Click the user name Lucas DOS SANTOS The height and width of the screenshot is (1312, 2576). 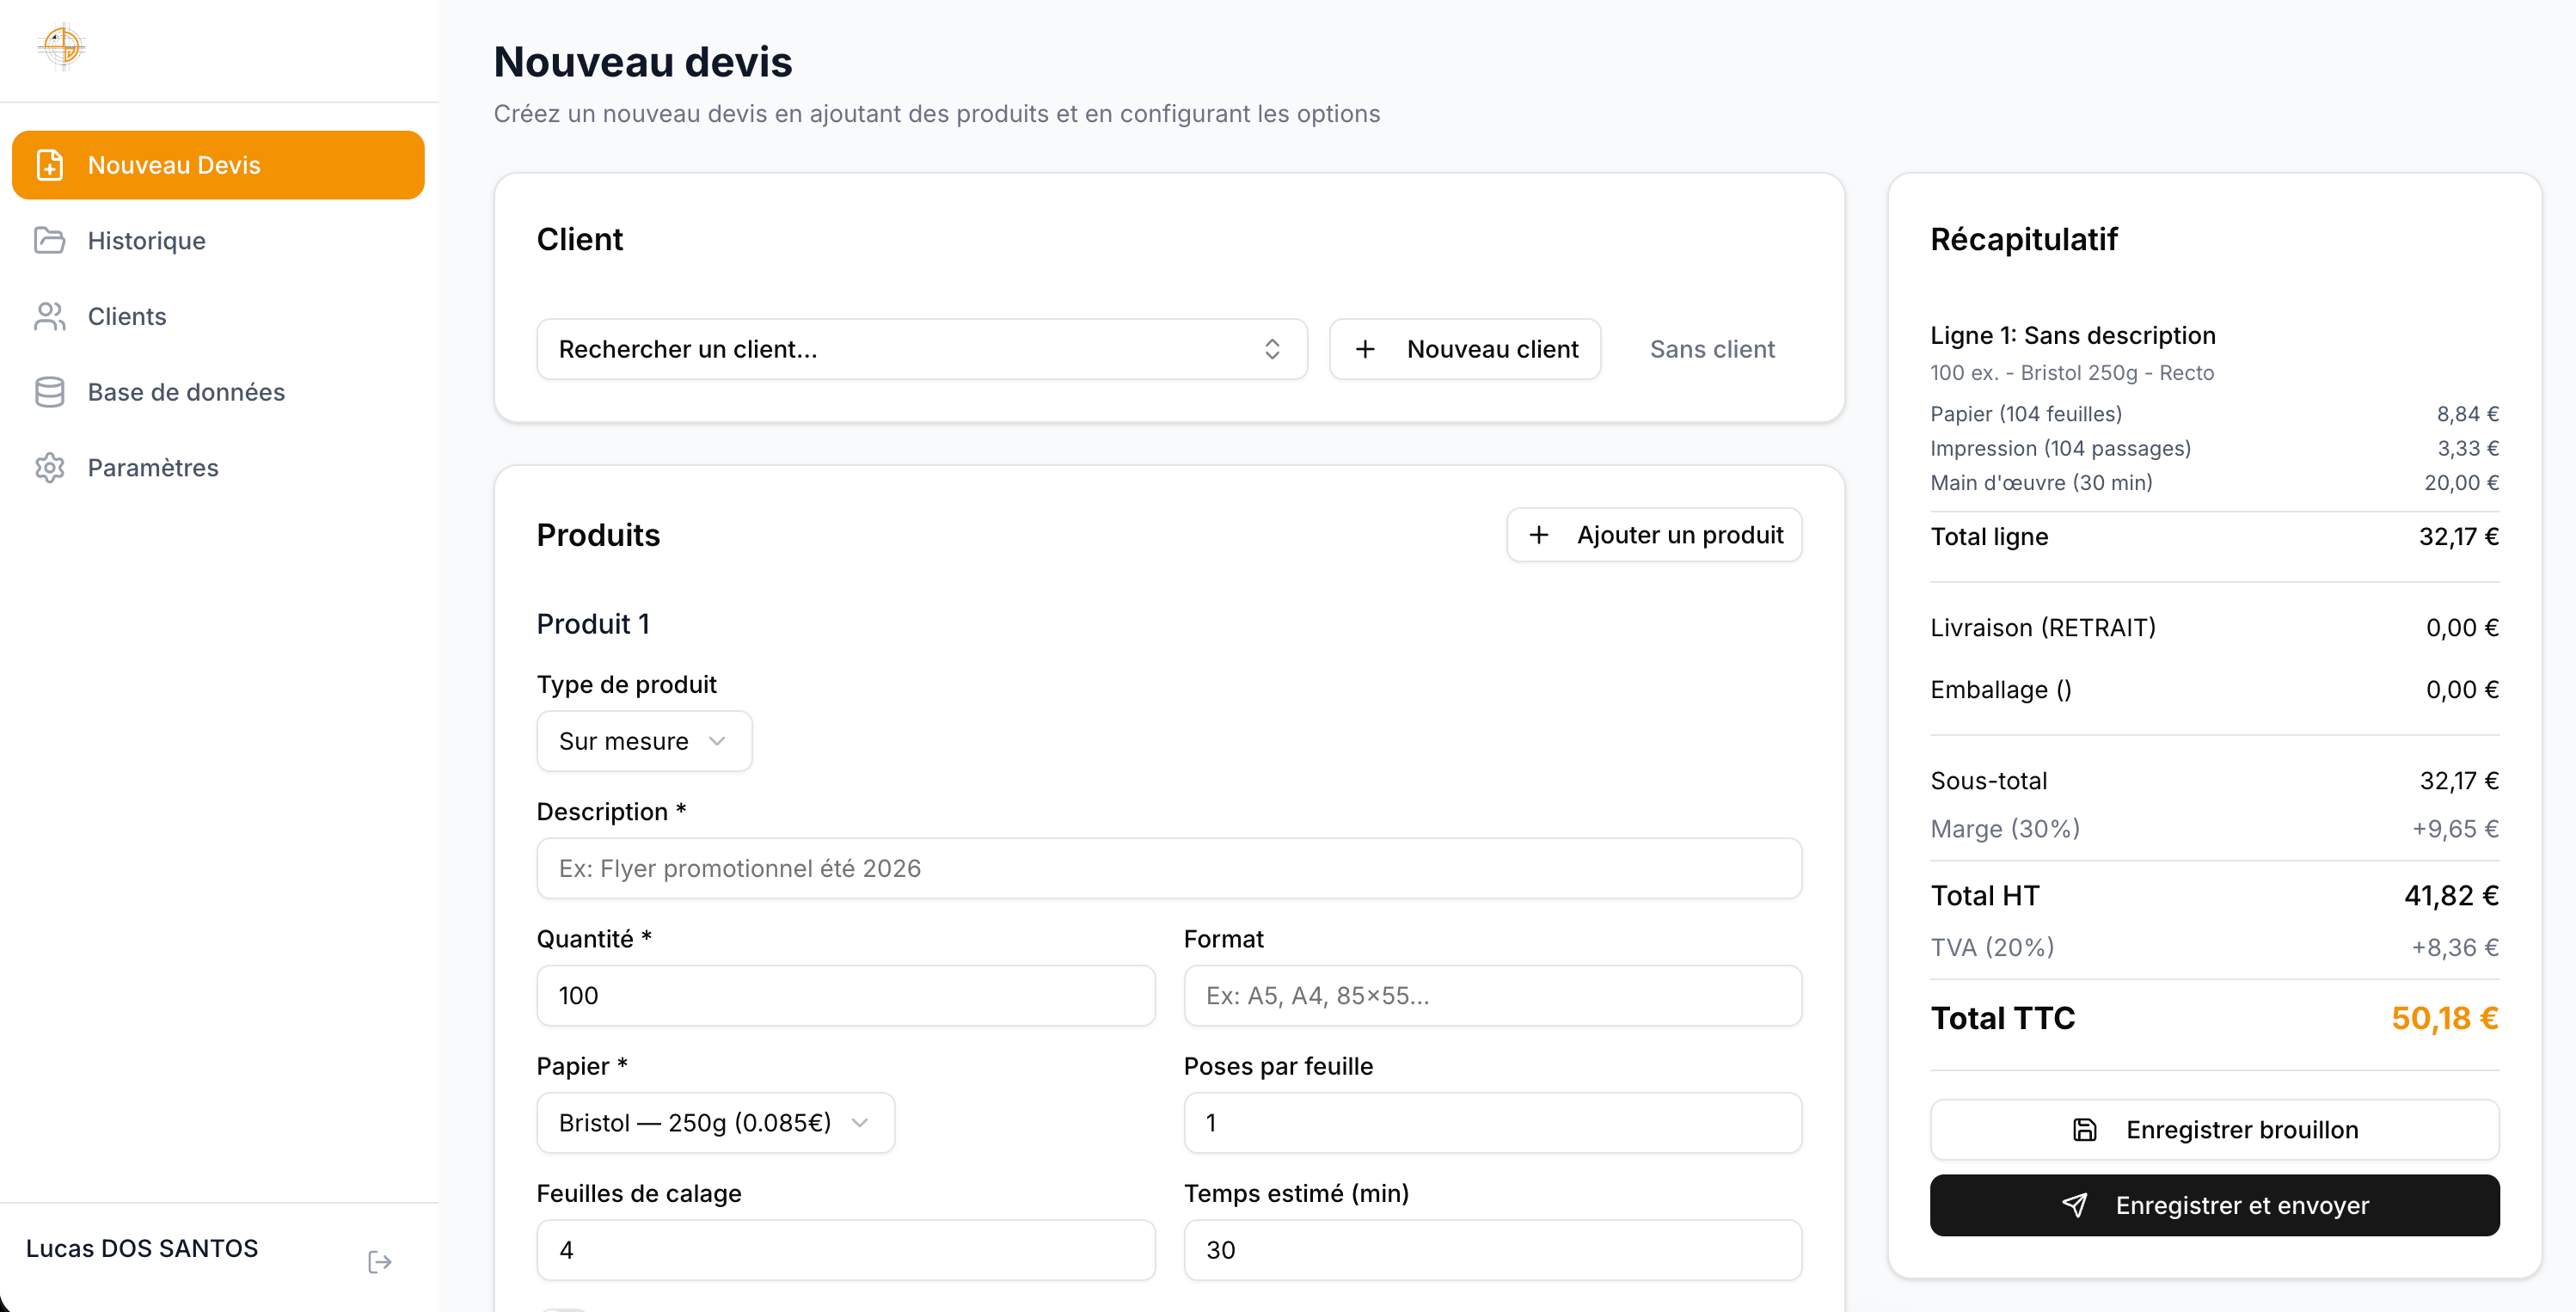coord(142,1248)
